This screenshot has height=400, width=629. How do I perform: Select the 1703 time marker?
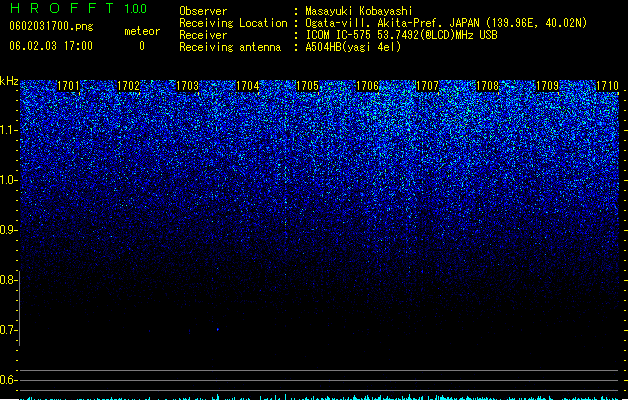tap(188, 86)
